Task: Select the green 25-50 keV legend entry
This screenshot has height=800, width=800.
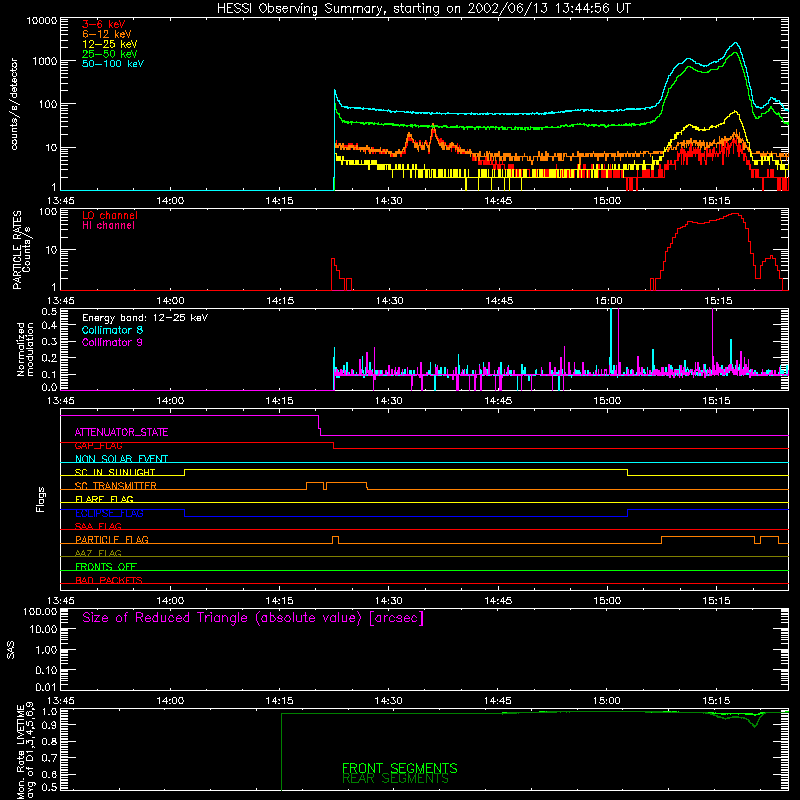Action: (110, 54)
